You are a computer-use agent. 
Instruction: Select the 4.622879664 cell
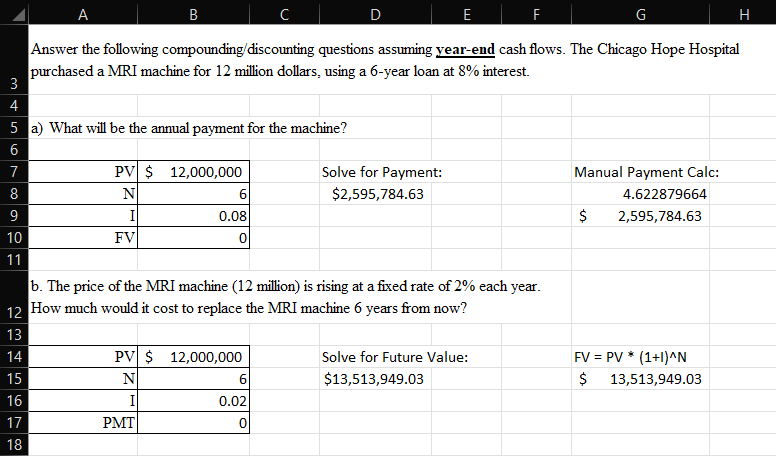(x=640, y=194)
